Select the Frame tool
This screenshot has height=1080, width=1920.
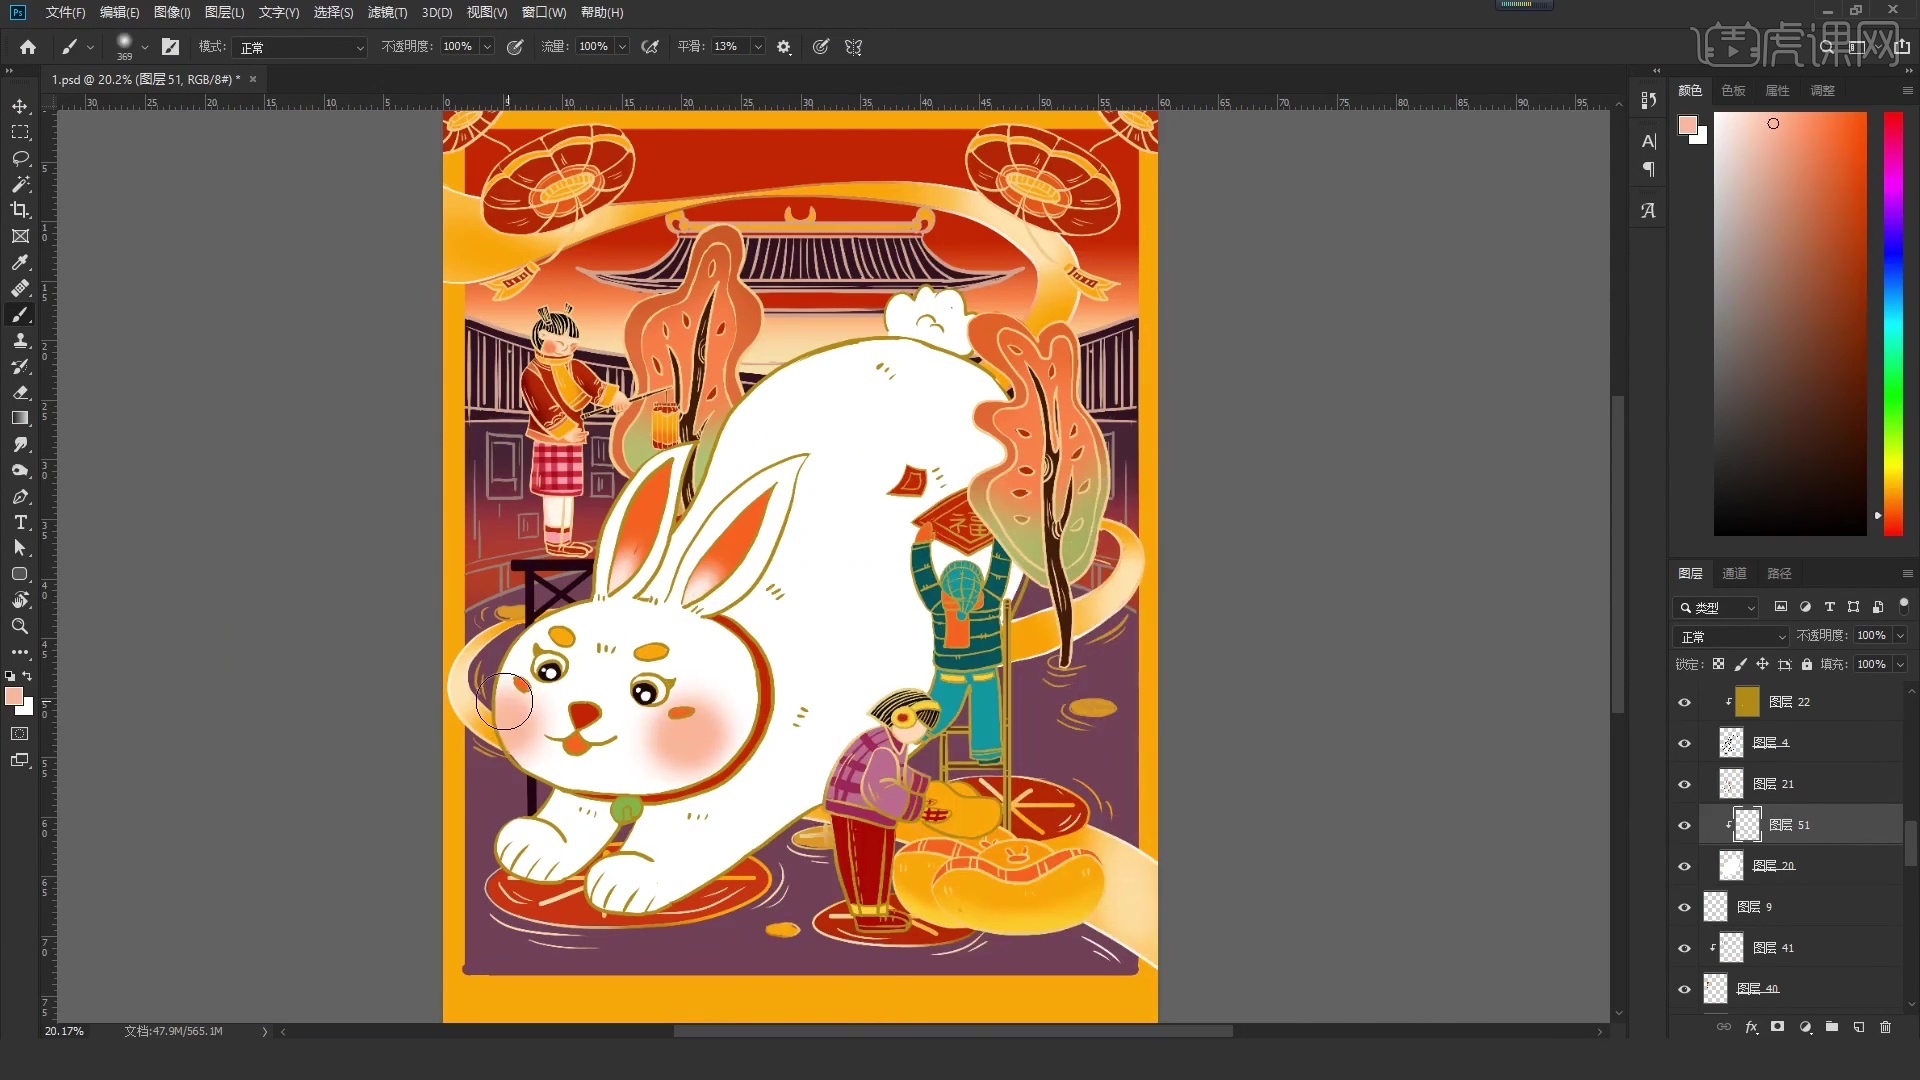(20, 236)
